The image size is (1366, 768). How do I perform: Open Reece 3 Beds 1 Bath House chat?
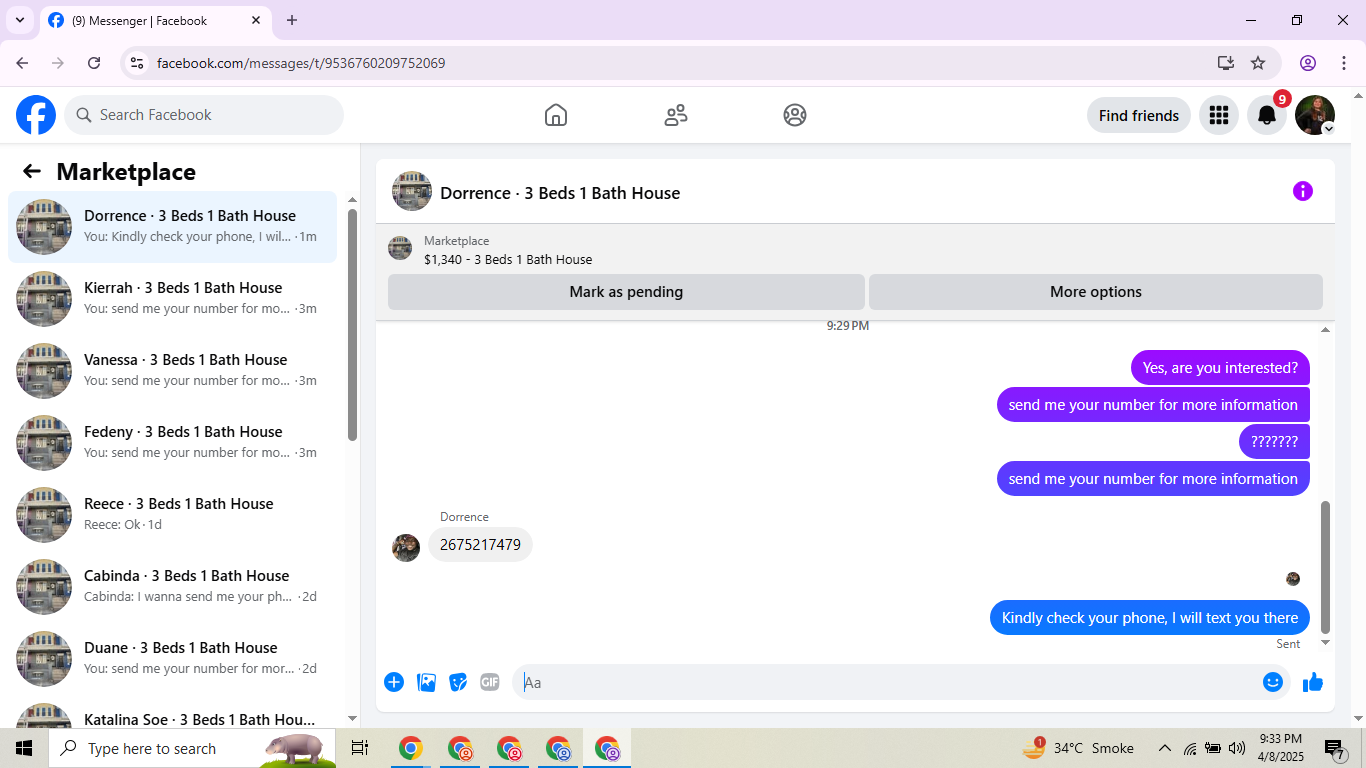(x=172, y=515)
